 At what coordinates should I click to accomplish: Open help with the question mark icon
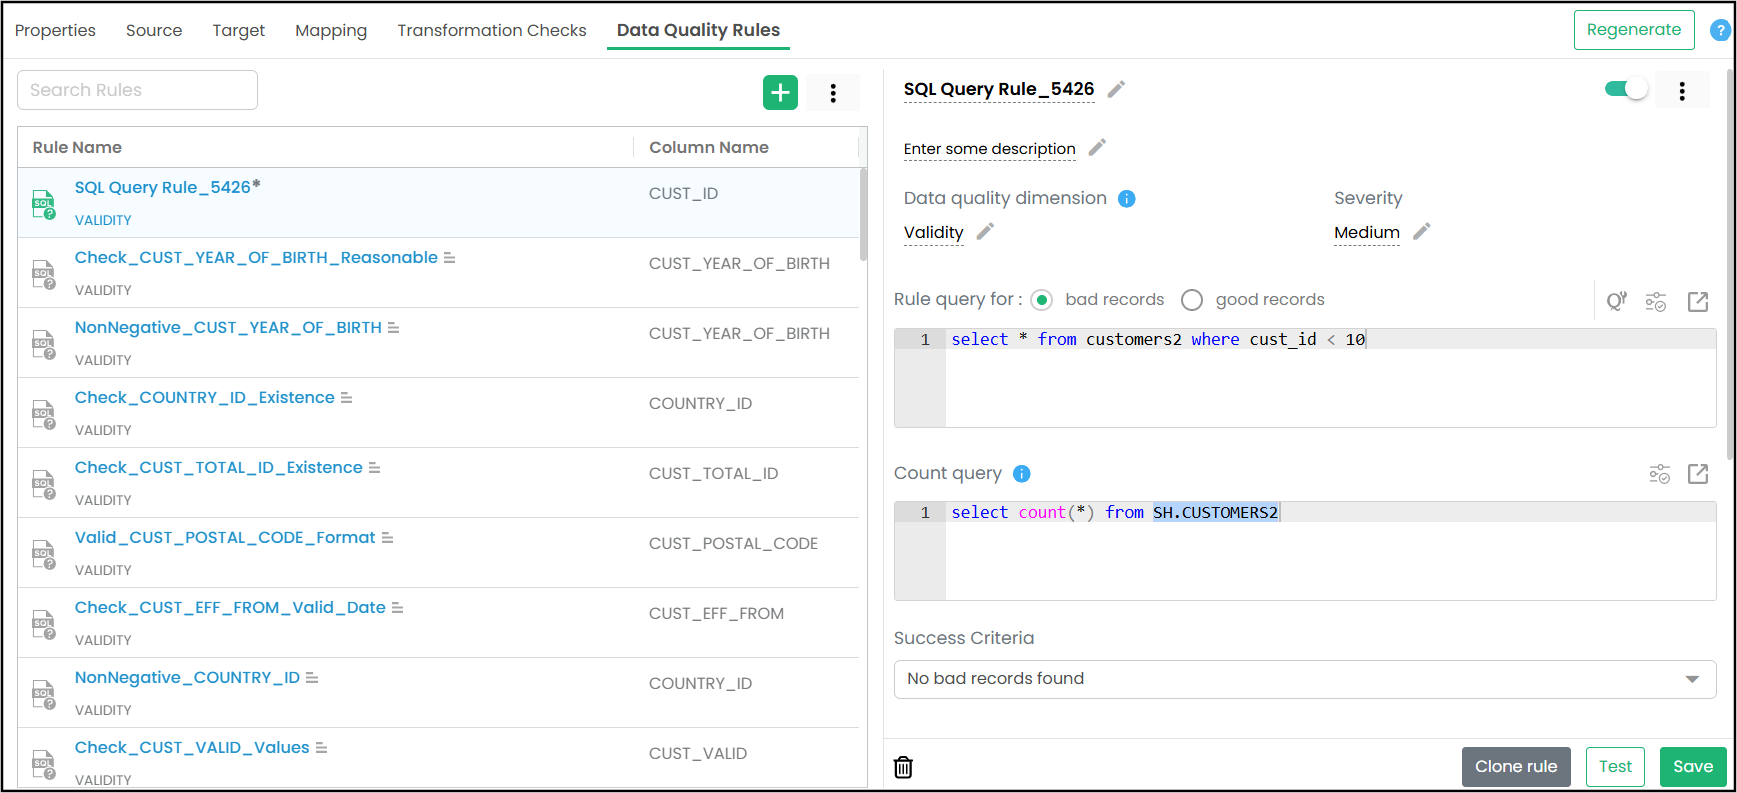pyautogui.click(x=1719, y=30)
